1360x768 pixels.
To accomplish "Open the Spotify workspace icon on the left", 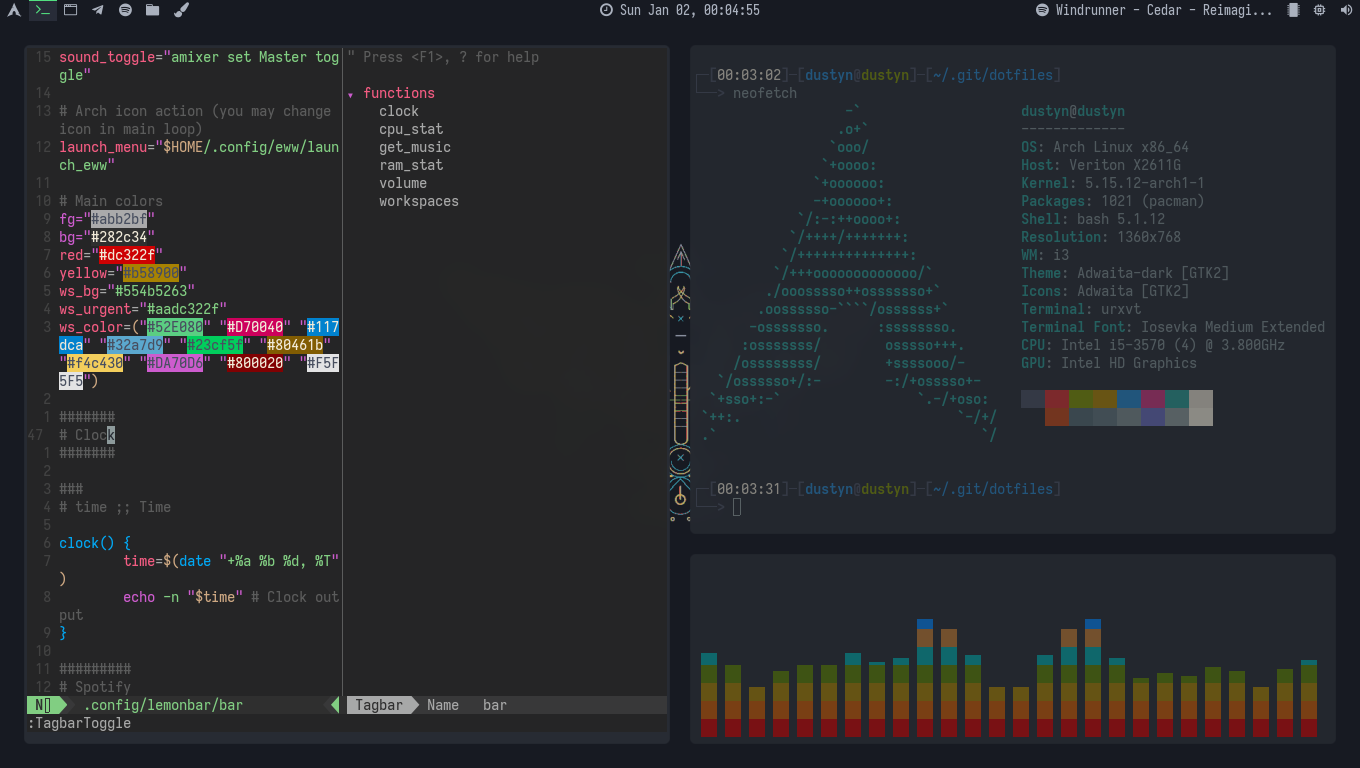I will click(125, 10).
